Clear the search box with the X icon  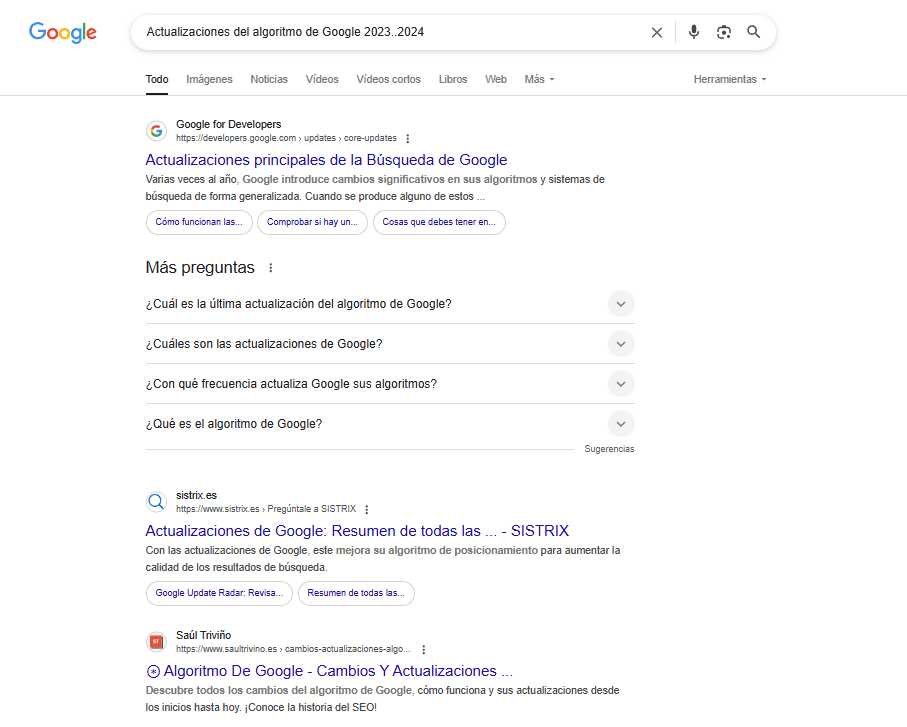[x=657, y=32]
